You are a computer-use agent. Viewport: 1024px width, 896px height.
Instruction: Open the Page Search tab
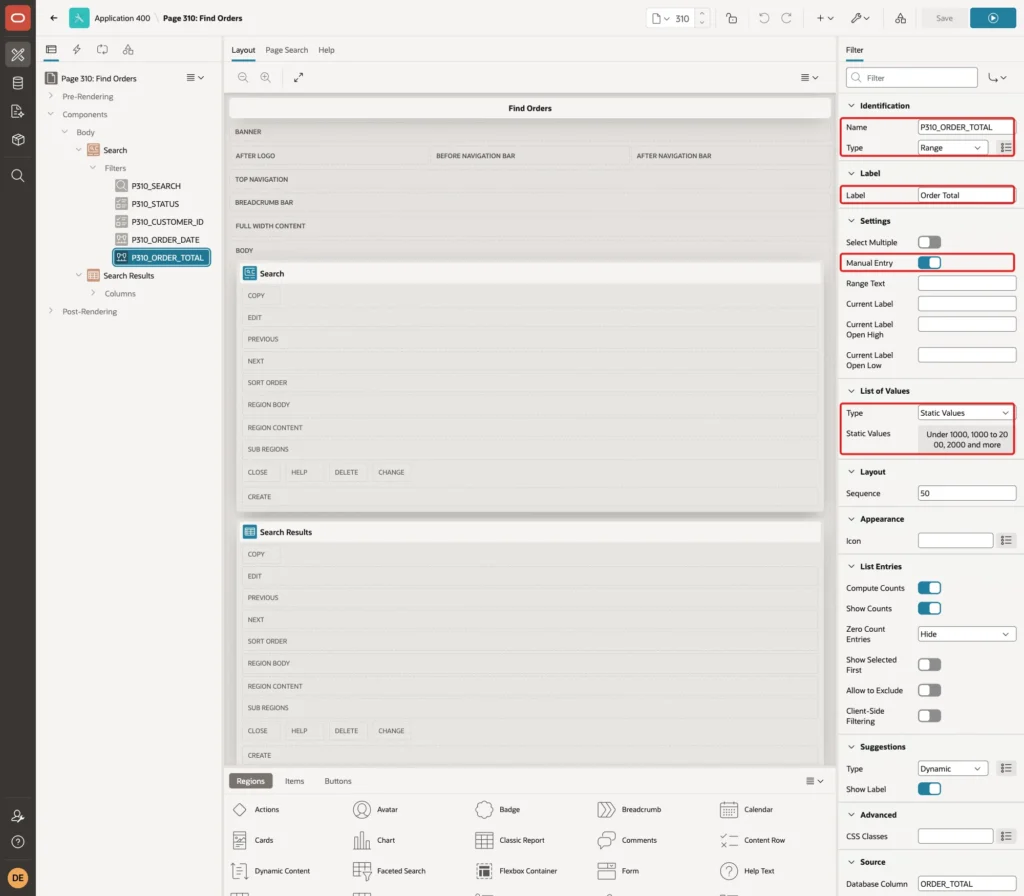point(286,50)
